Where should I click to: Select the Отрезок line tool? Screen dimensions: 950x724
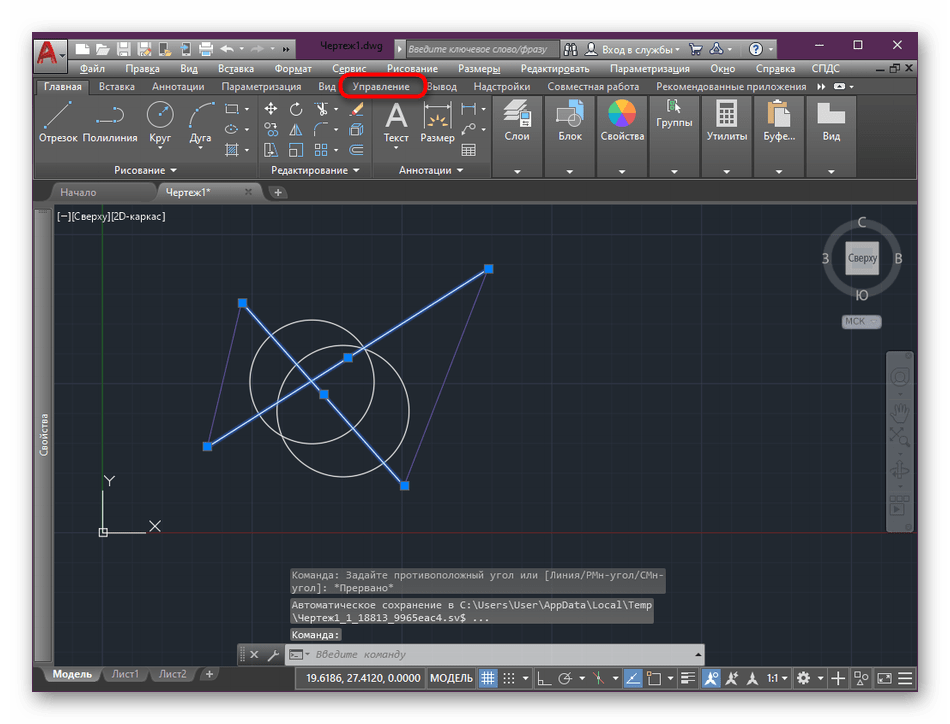tap(58, 122)
